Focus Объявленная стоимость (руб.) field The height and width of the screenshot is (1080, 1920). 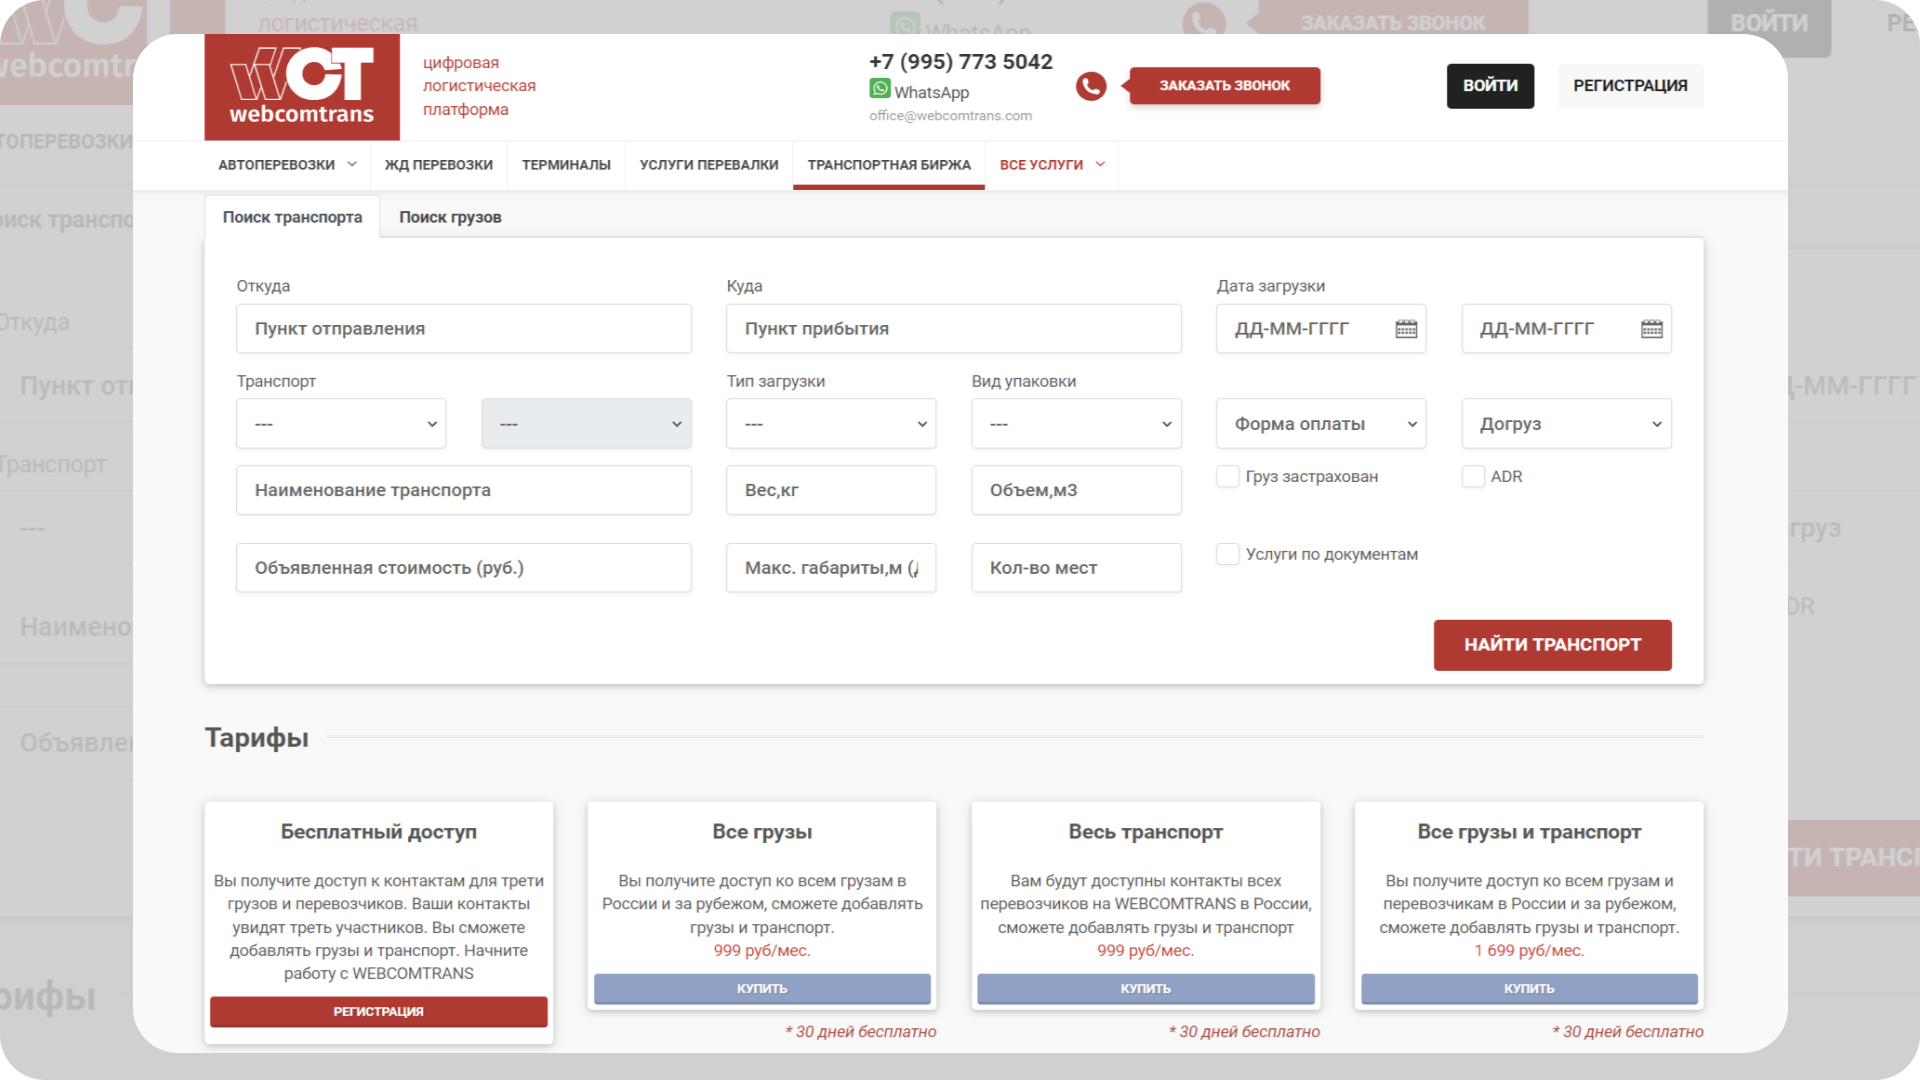464,568
